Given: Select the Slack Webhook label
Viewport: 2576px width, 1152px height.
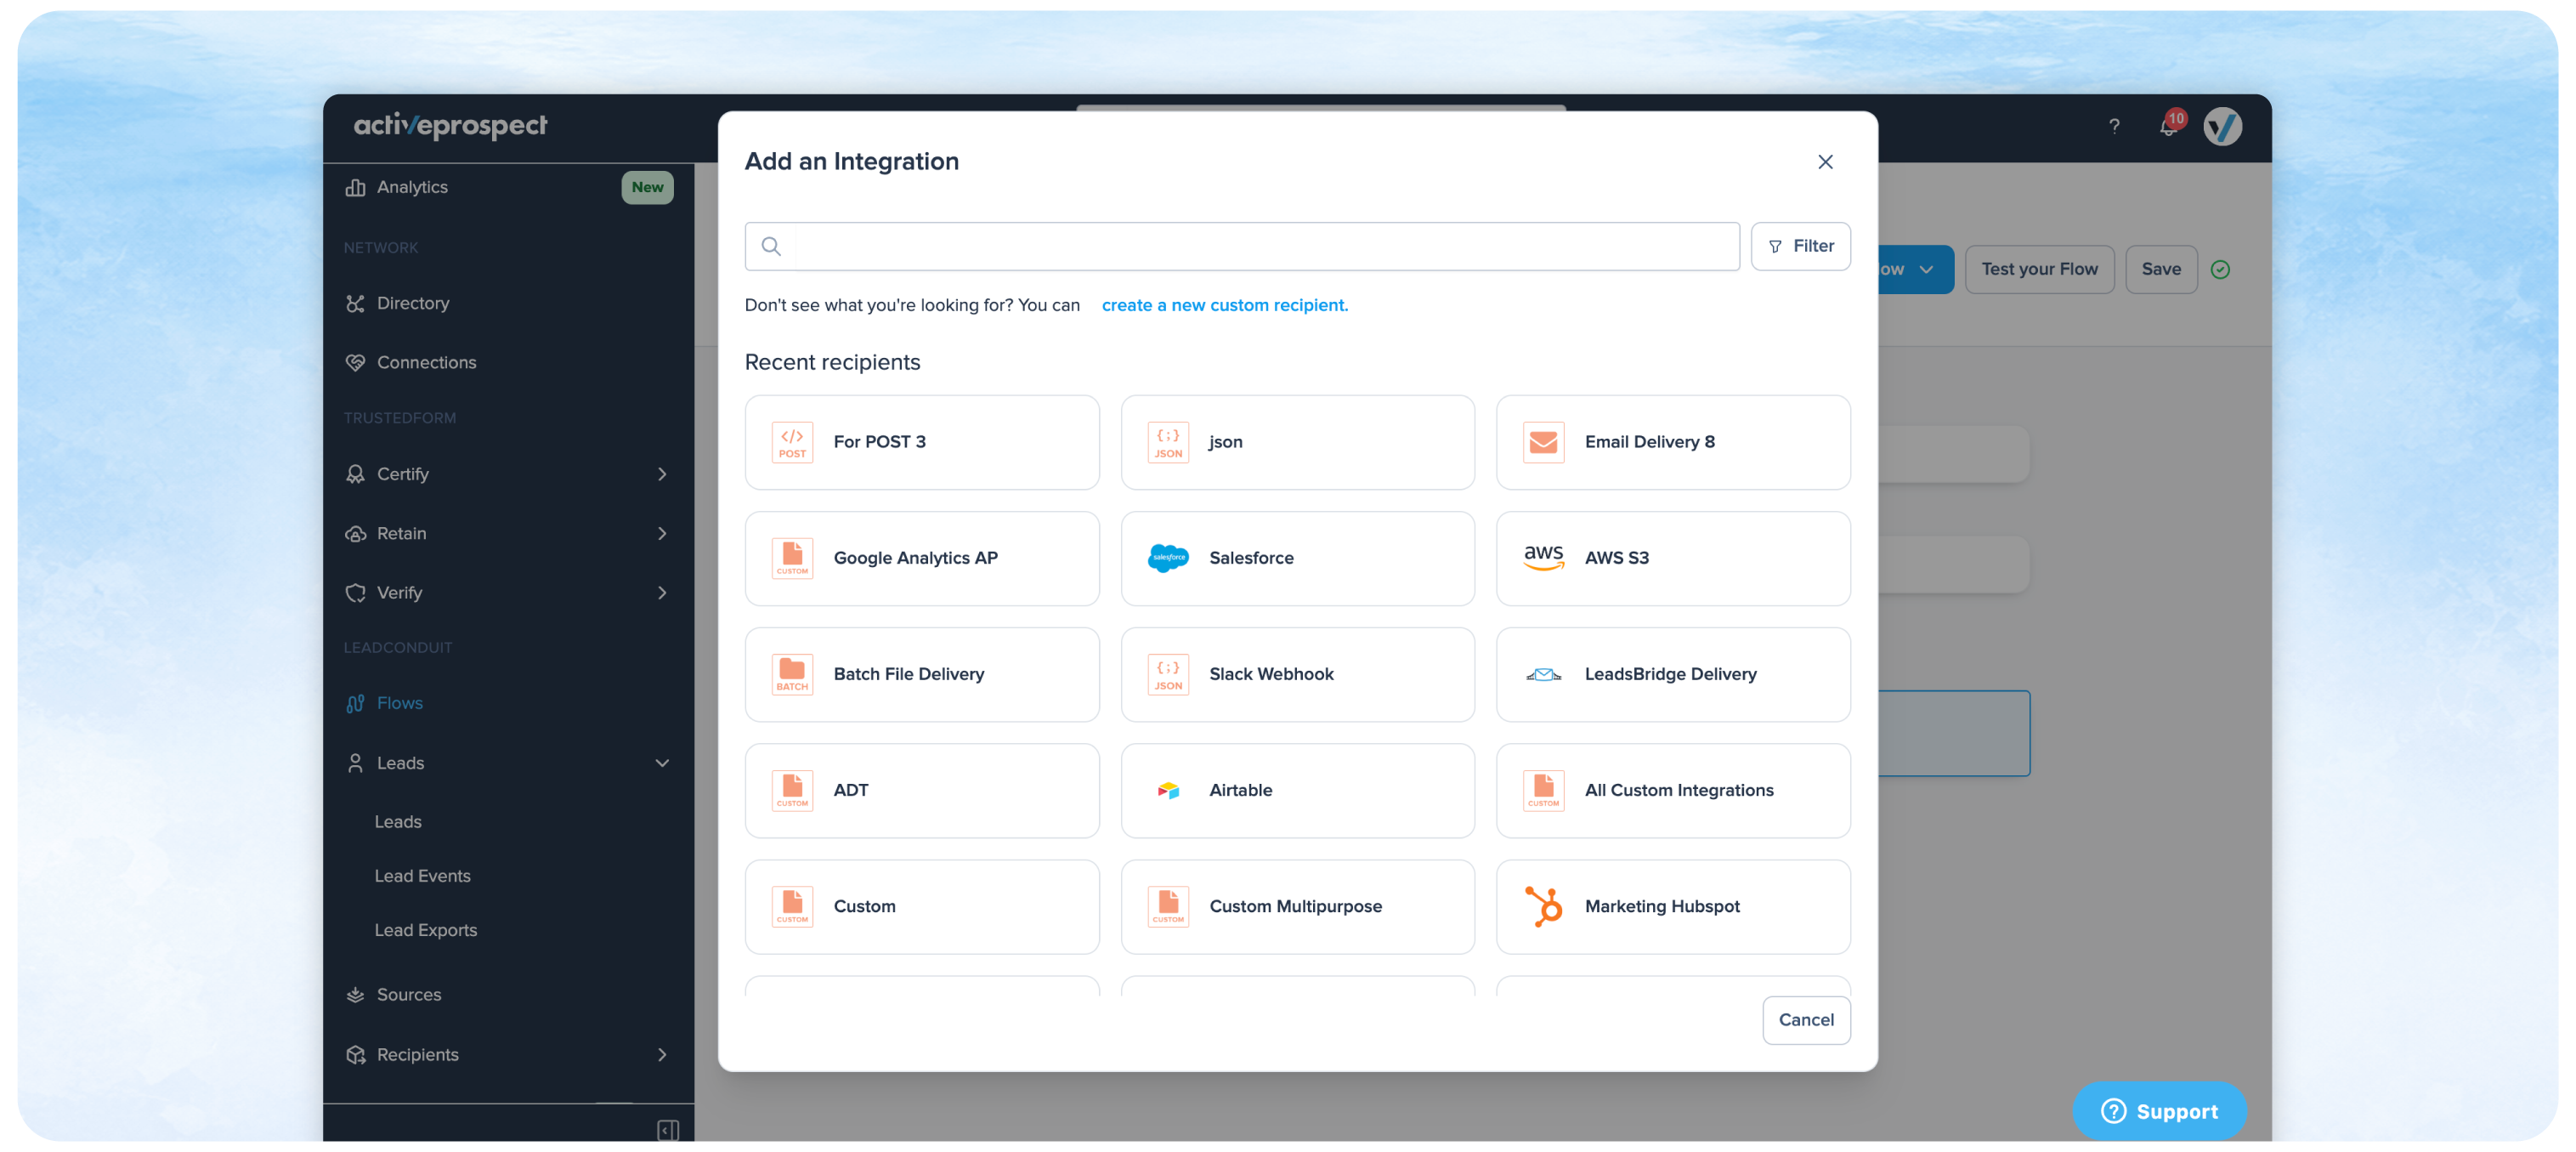Looking at the screenshot, I should [1271, 674].
